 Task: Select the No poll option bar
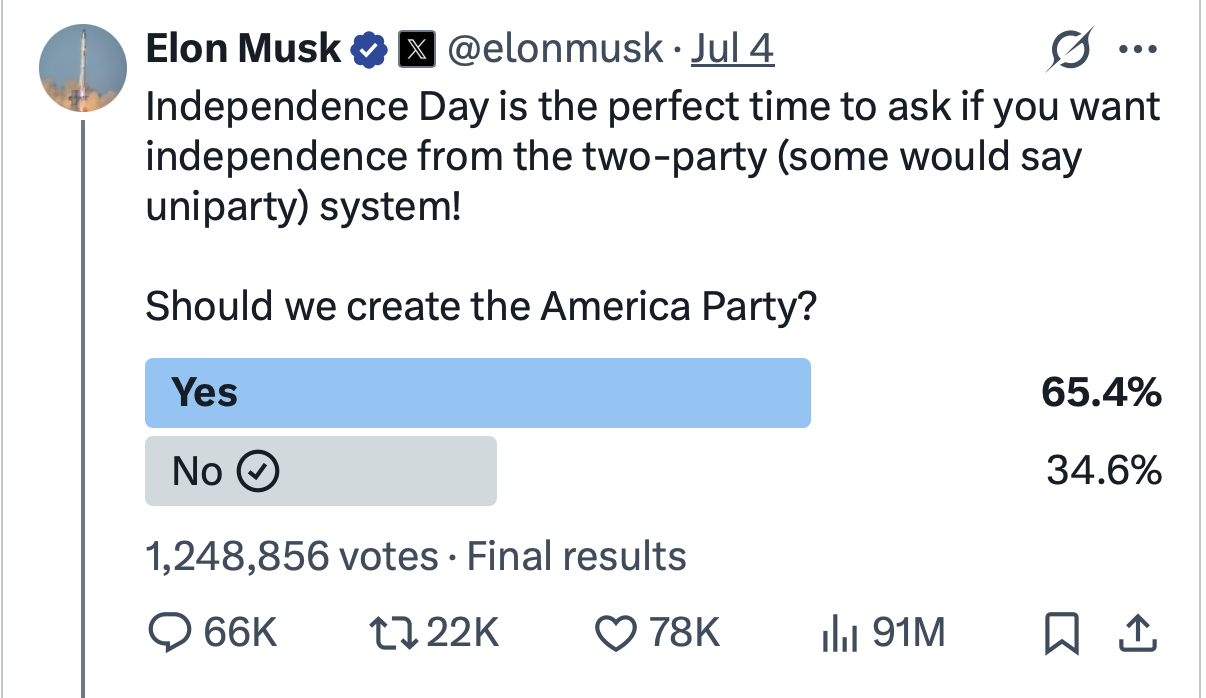pyautogui.click(x=320, y=471)
